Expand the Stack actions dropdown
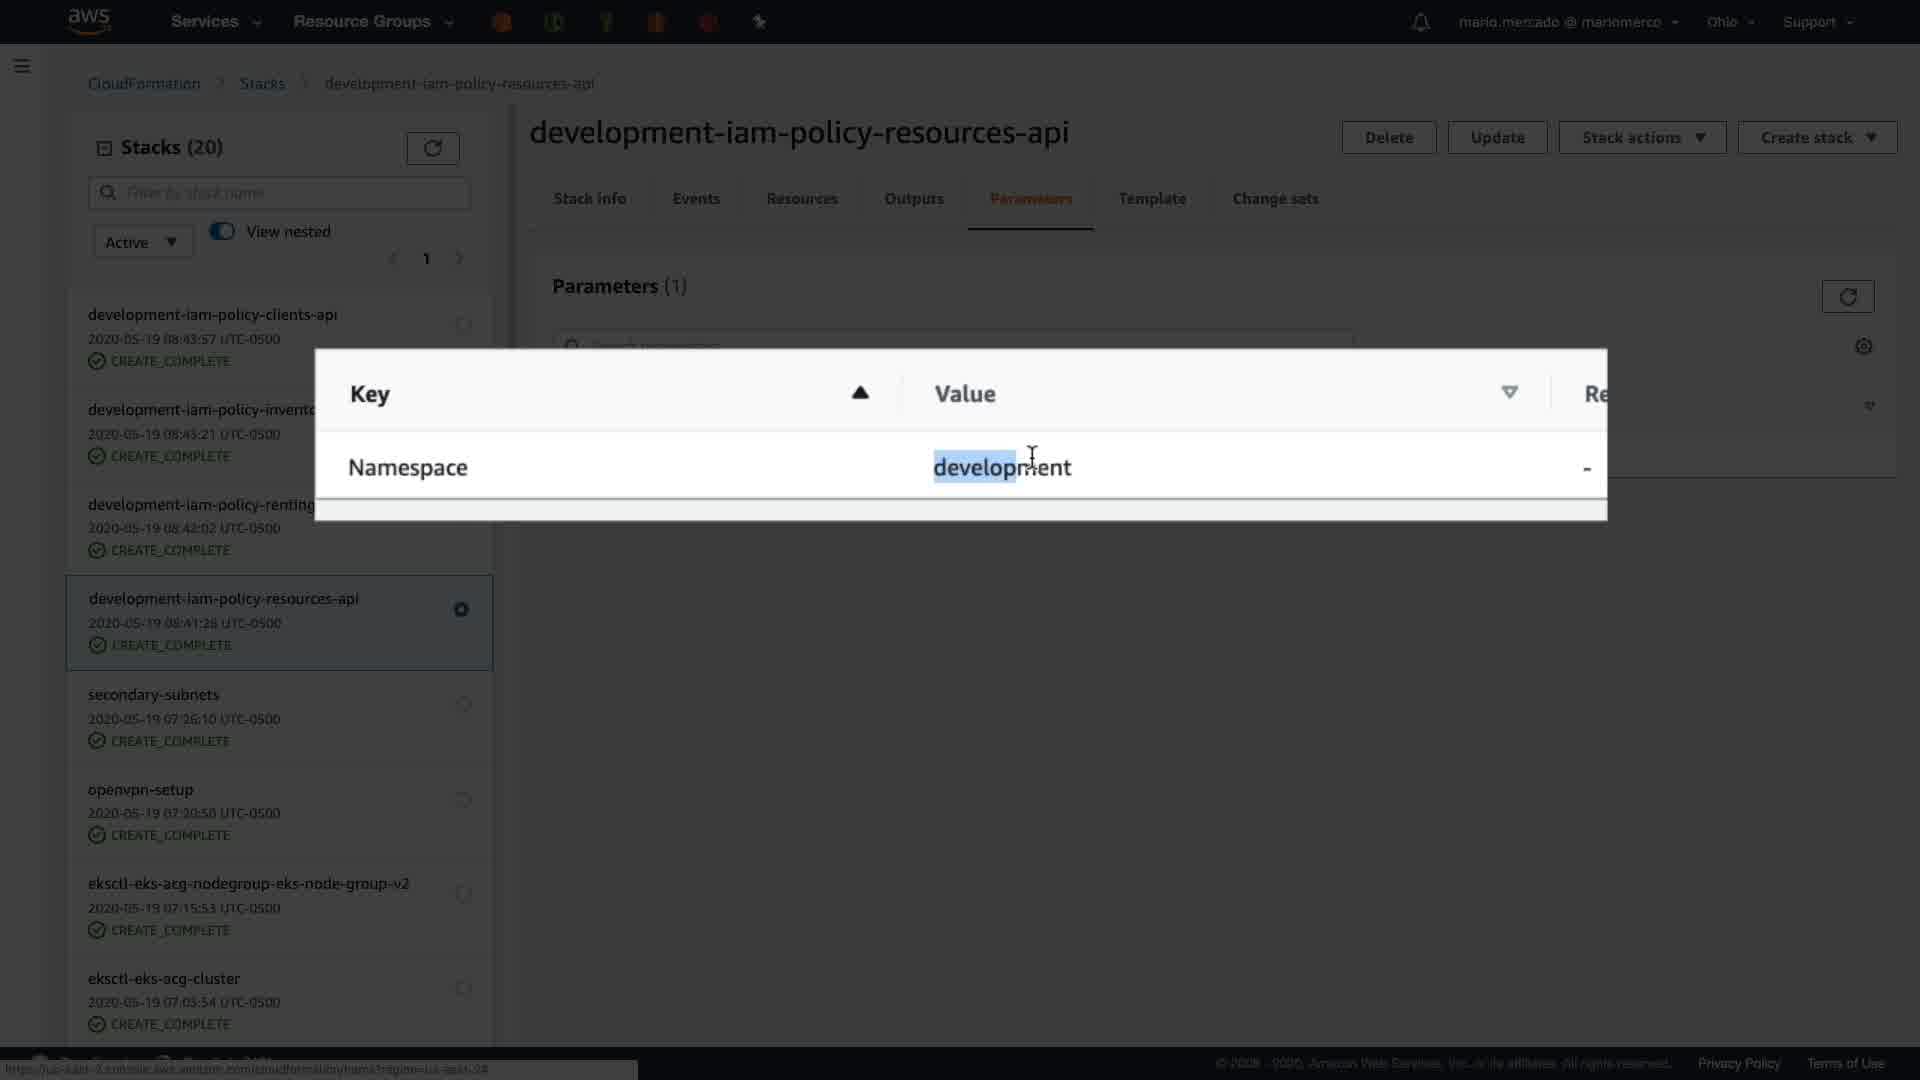The width and height of the screenshot is (1920, 1080). point(1642,138)
